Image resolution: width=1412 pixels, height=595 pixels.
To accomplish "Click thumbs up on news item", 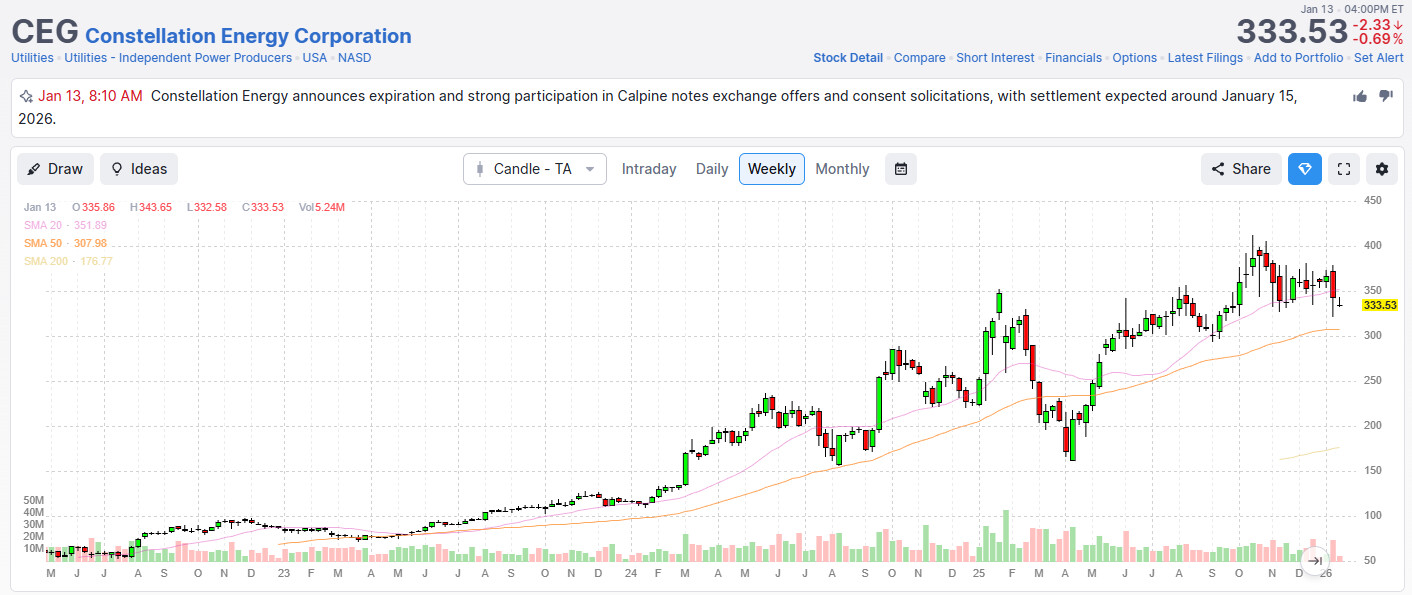I will coord(1360,96).
